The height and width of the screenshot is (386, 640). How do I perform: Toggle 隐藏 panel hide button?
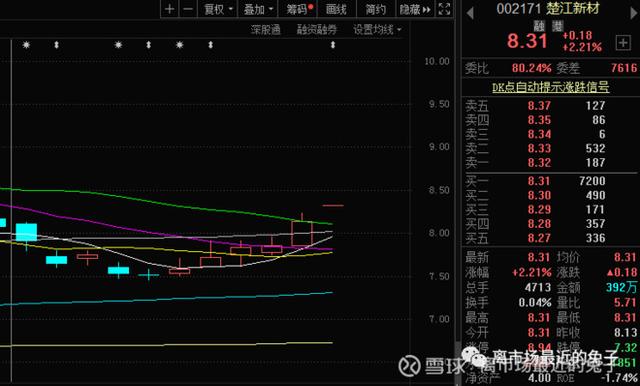pos(415,9)
